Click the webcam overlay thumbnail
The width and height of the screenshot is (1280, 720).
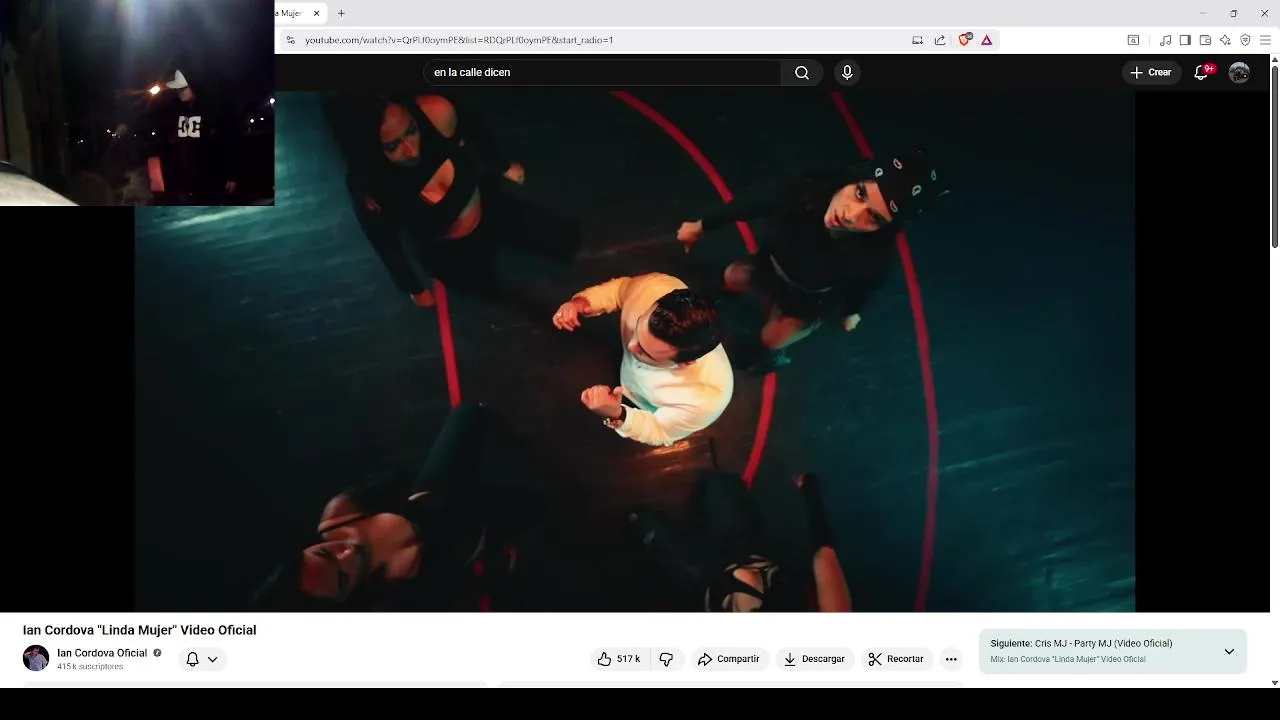[x=137, y=103]
